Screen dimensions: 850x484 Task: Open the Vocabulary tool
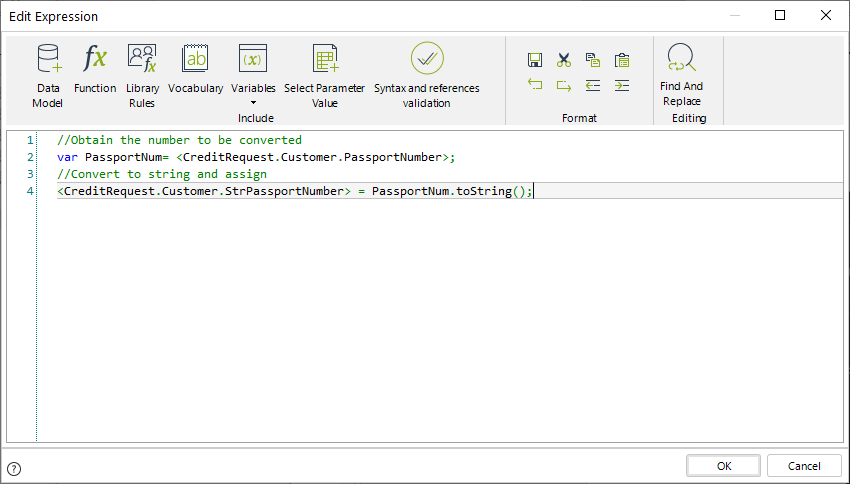(x=195, y=69)
